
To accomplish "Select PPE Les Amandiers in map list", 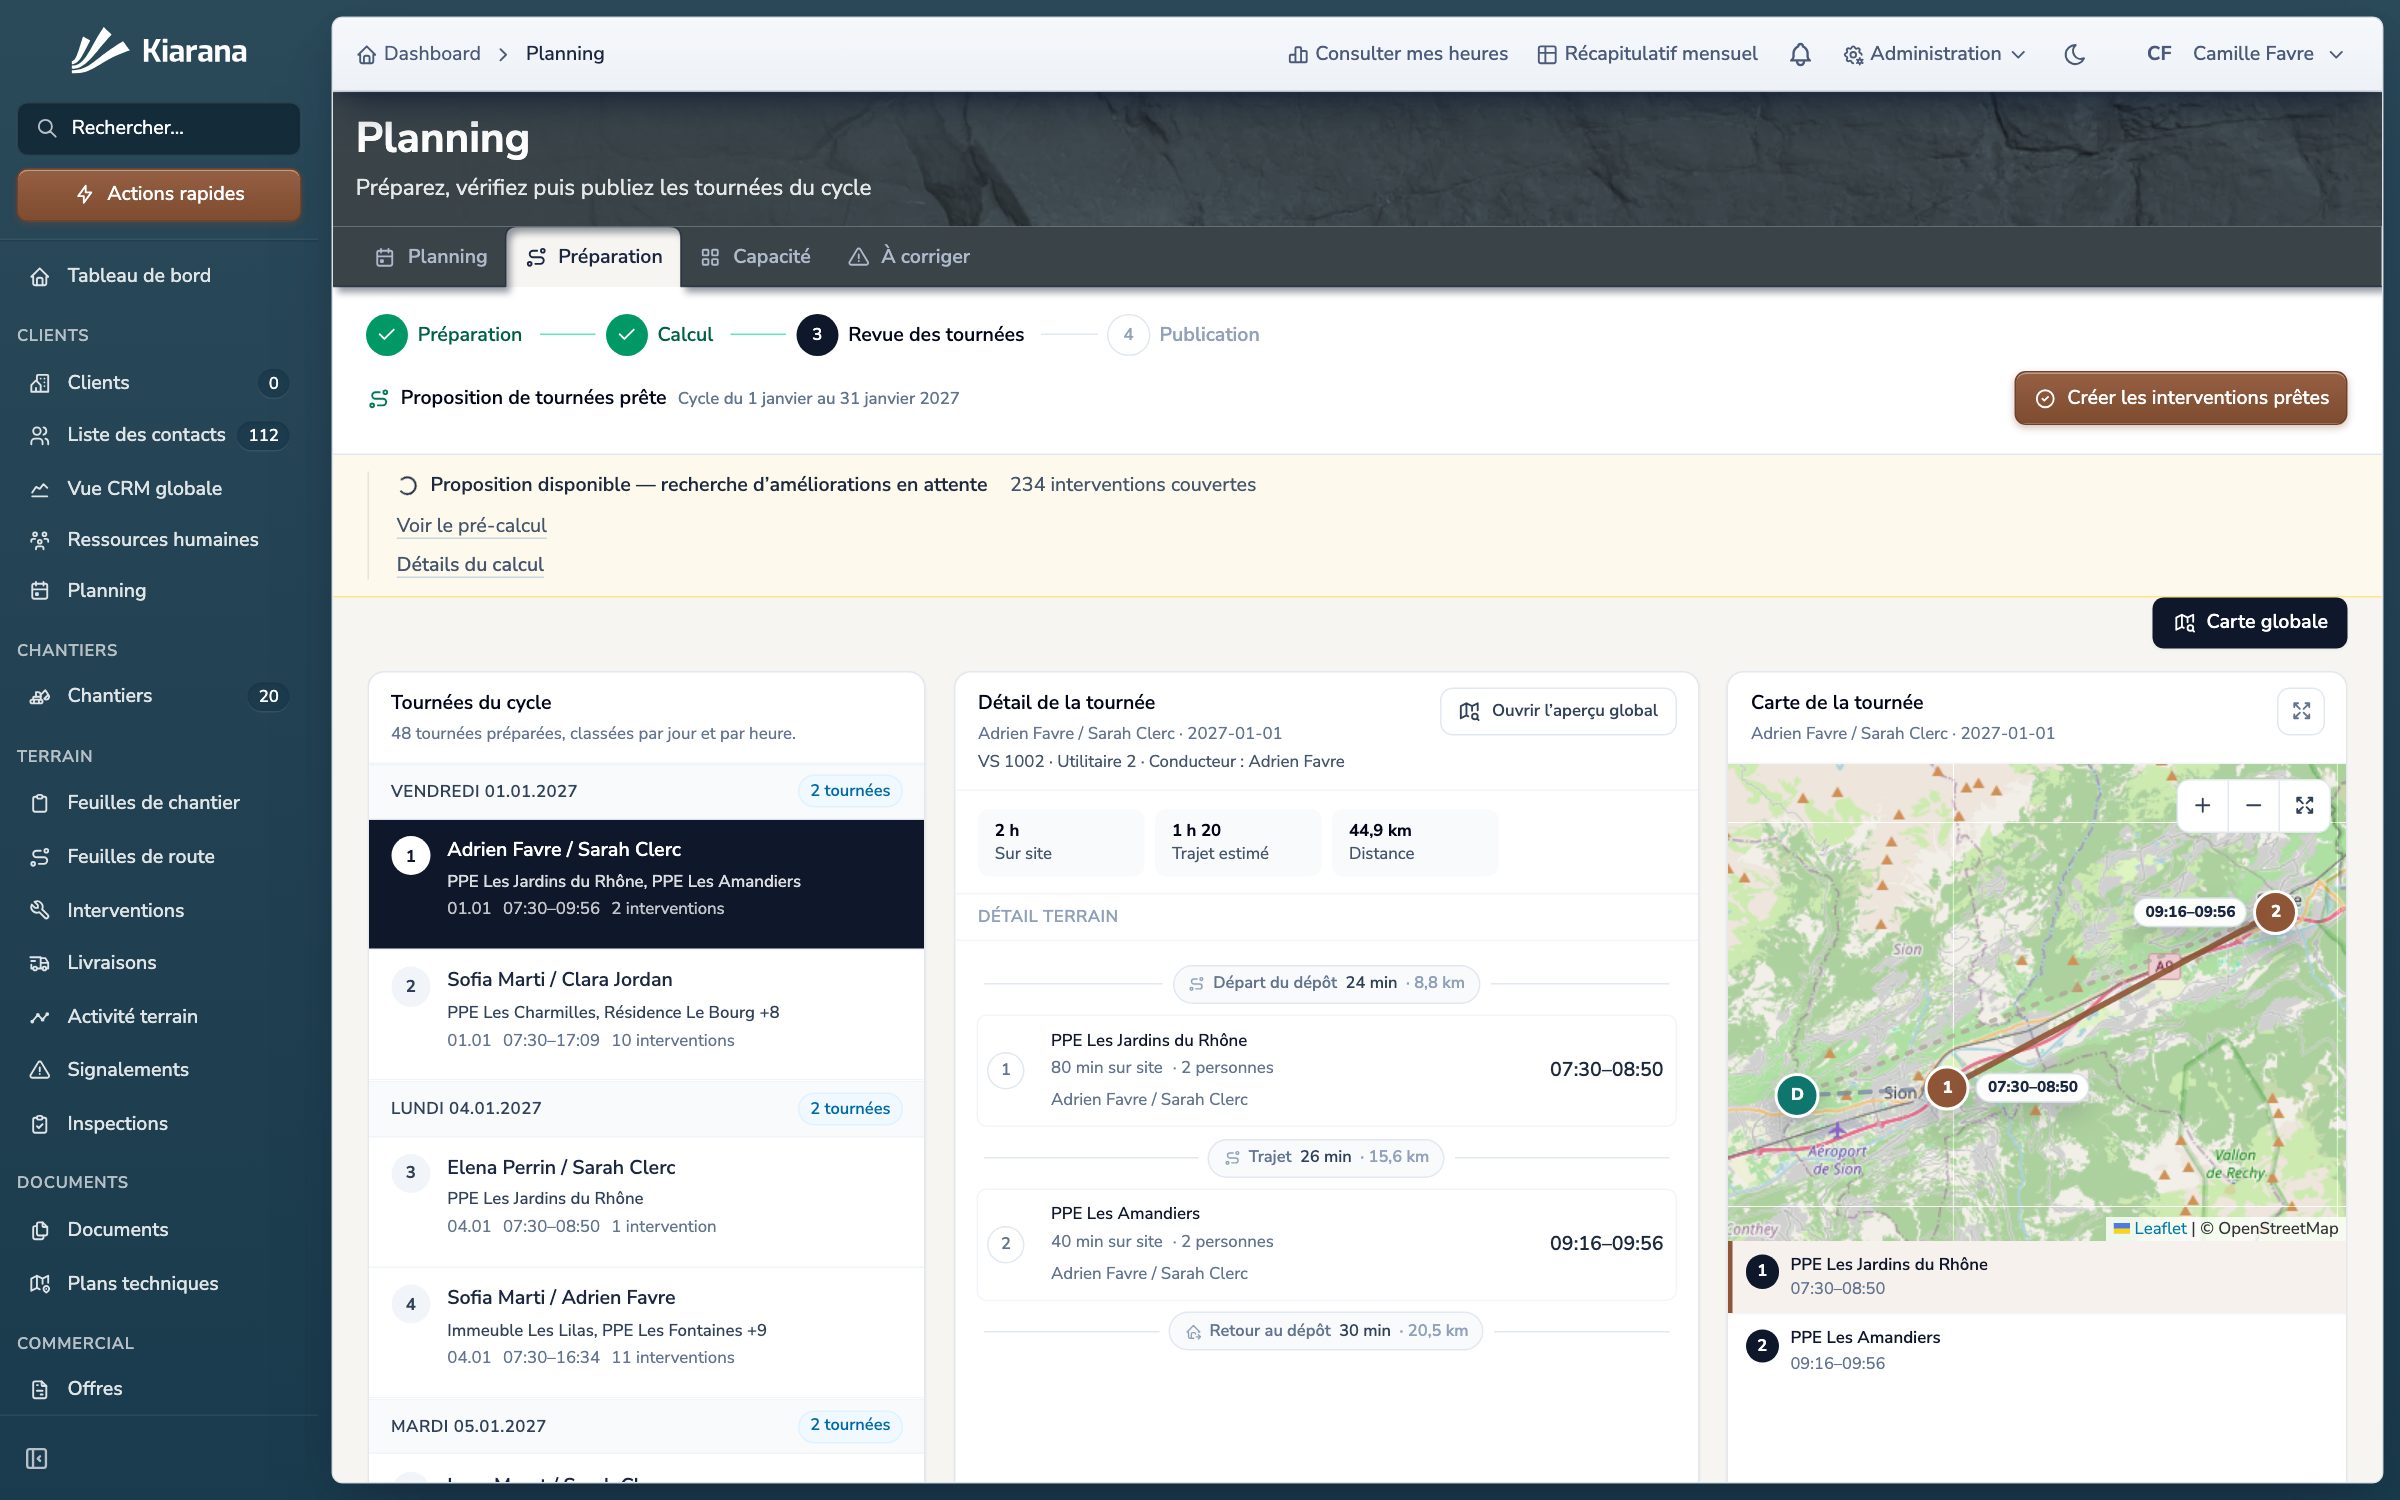I will click(2036, 1350).
